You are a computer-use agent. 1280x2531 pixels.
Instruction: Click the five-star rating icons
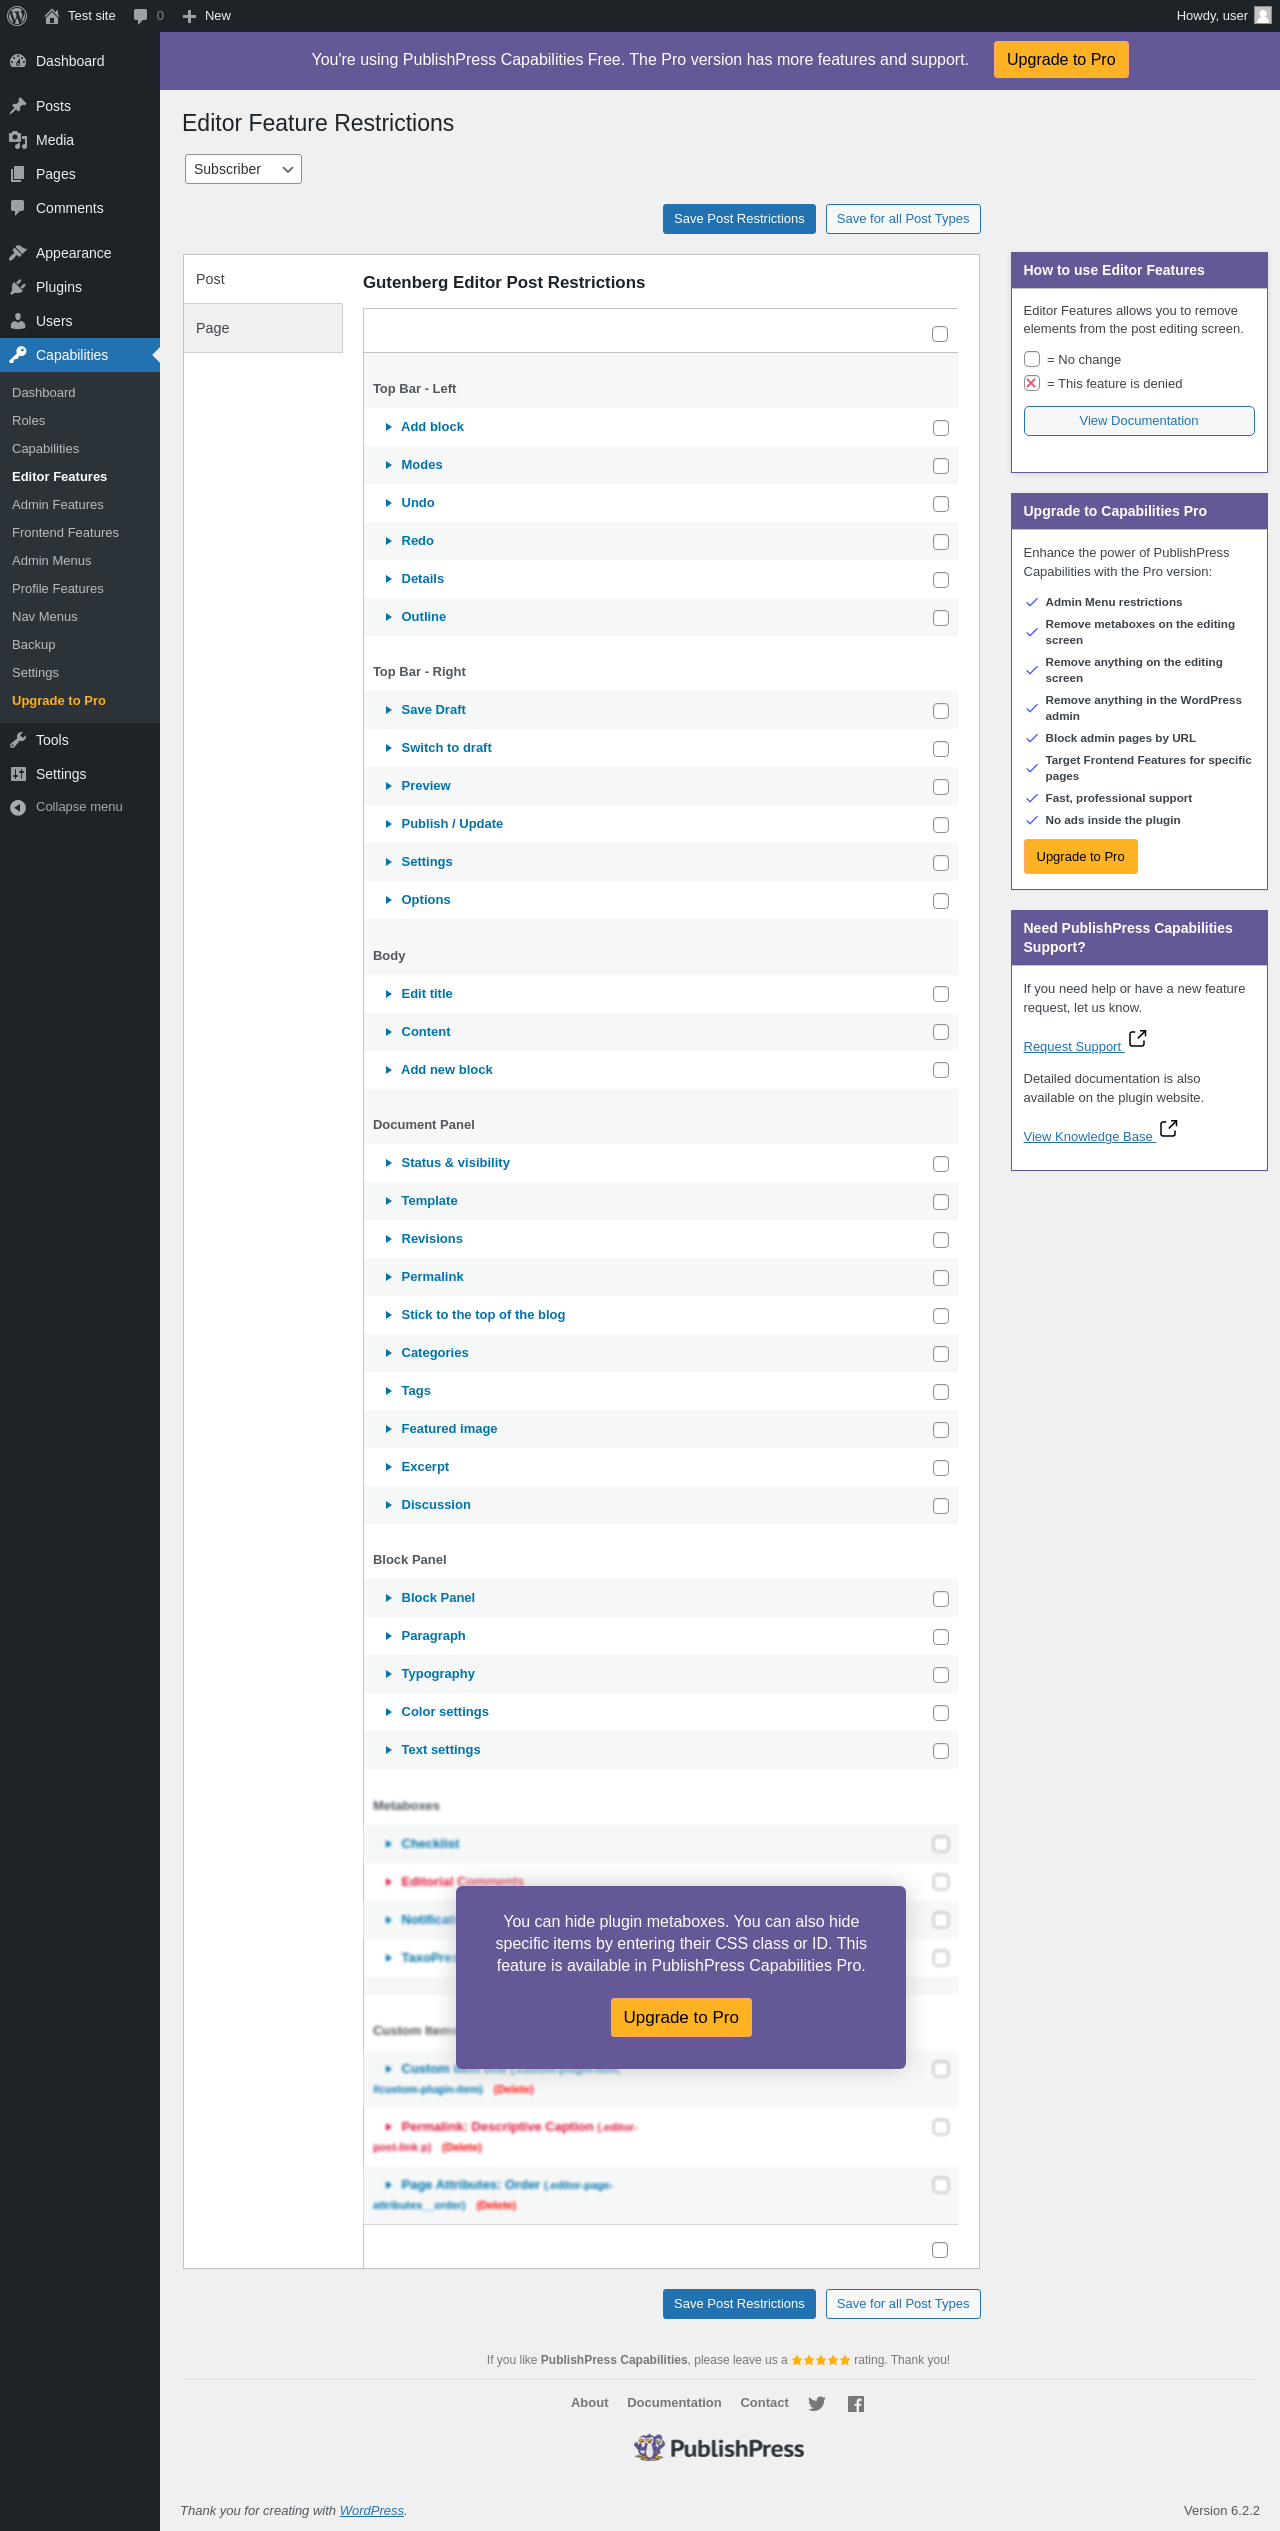(821, 2360)
